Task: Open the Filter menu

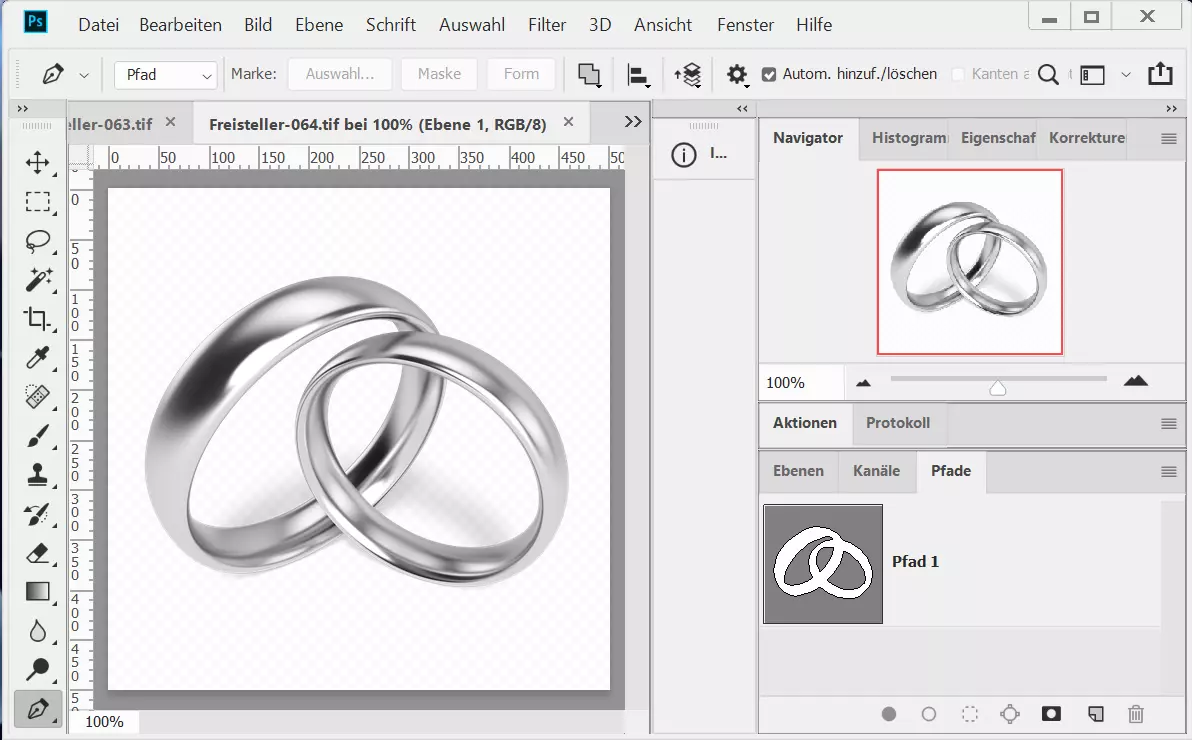Action: [546, 24]
